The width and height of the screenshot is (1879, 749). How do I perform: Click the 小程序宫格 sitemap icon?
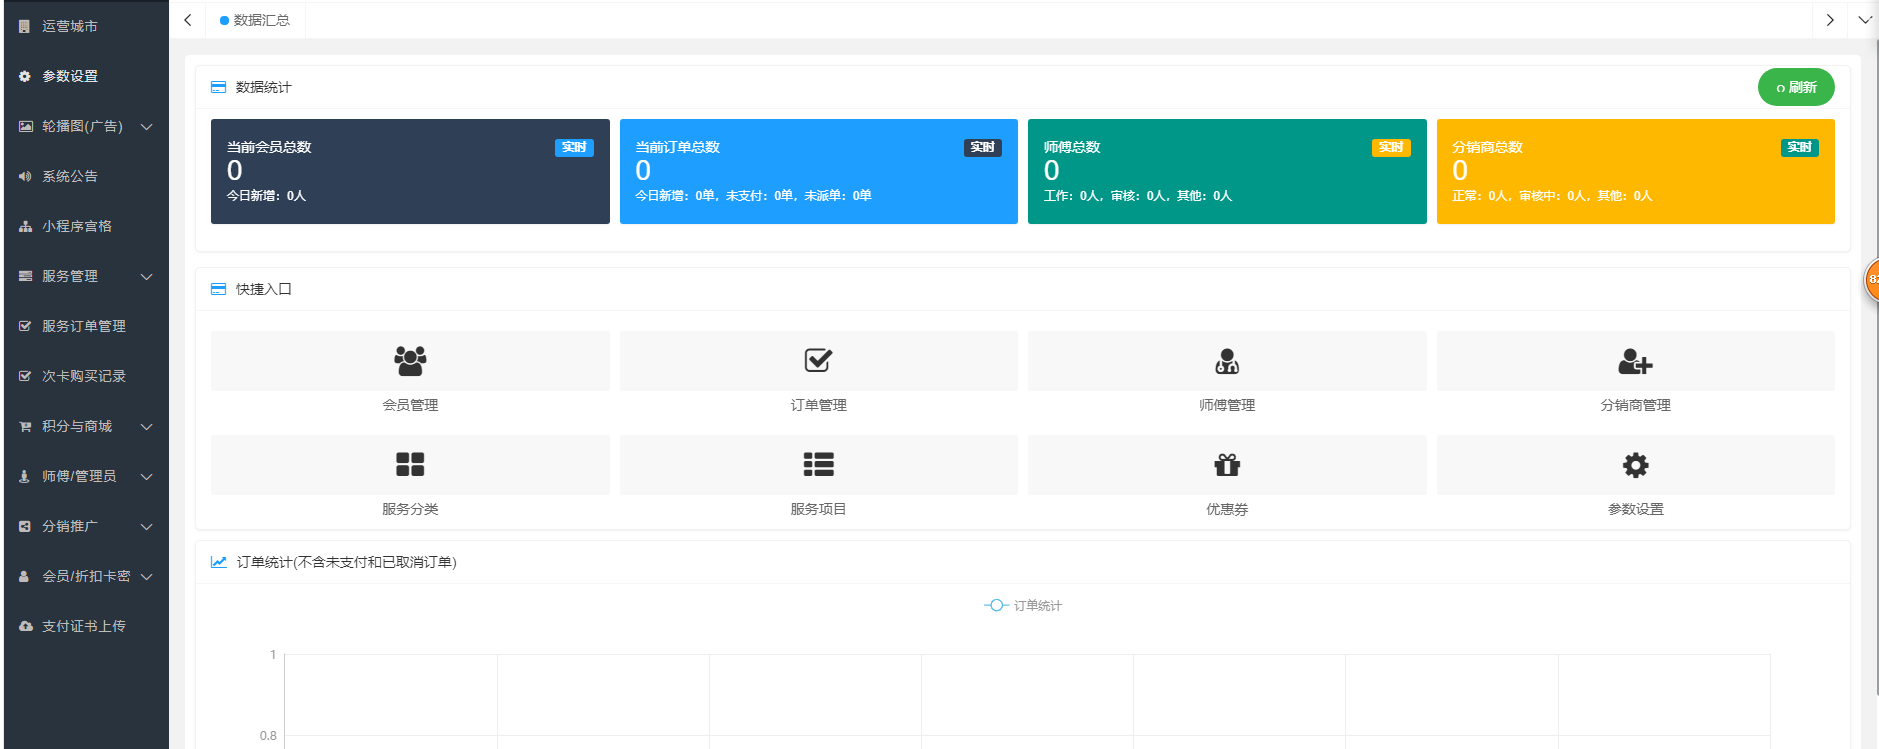tap(25, 226)
